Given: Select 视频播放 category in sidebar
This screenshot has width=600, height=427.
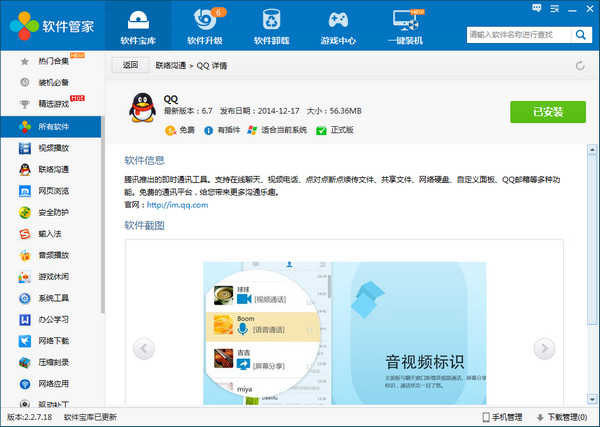Looking at the screenshot, I should [x=53, y=147].
